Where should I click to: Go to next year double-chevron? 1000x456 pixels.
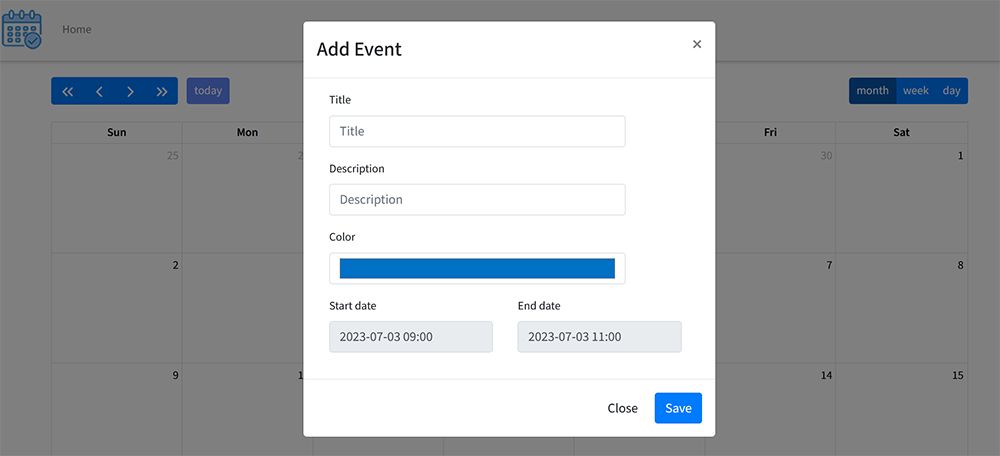(x=162, y=91)
